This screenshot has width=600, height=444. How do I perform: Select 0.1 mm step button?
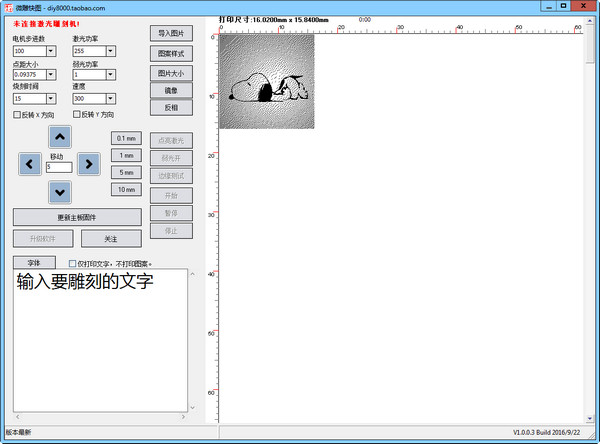pyautogui.click(x=126, y=138)
